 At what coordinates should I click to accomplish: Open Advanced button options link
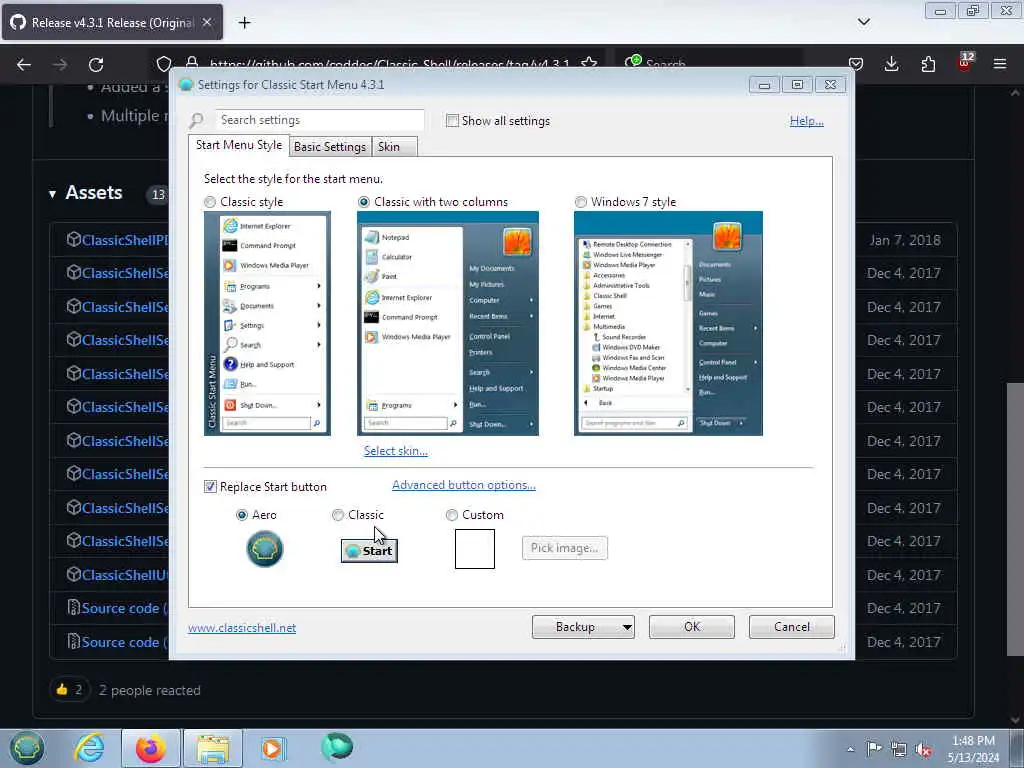click(464, 485)
